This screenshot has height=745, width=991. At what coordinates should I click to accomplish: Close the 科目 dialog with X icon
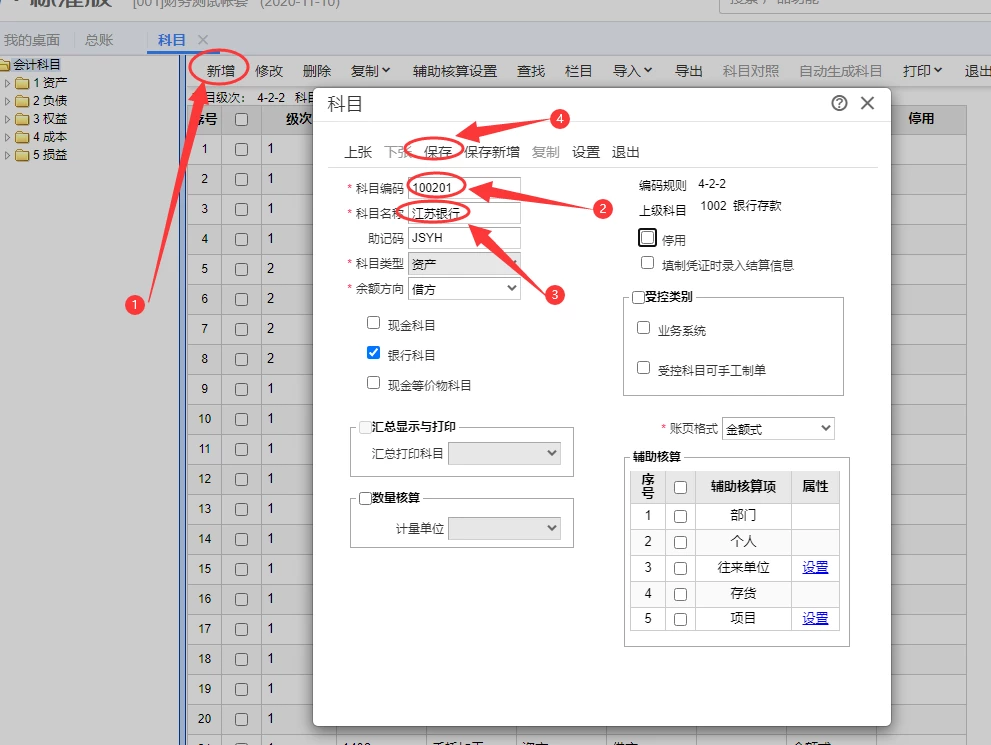coord(867,103)
